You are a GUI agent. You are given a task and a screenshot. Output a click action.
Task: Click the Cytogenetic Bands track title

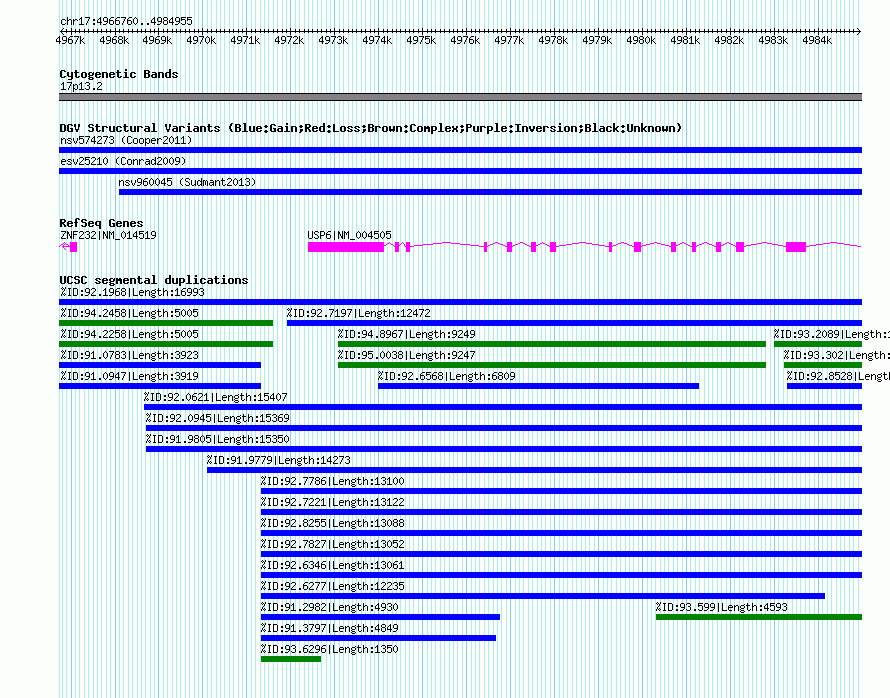pos(119,74)
